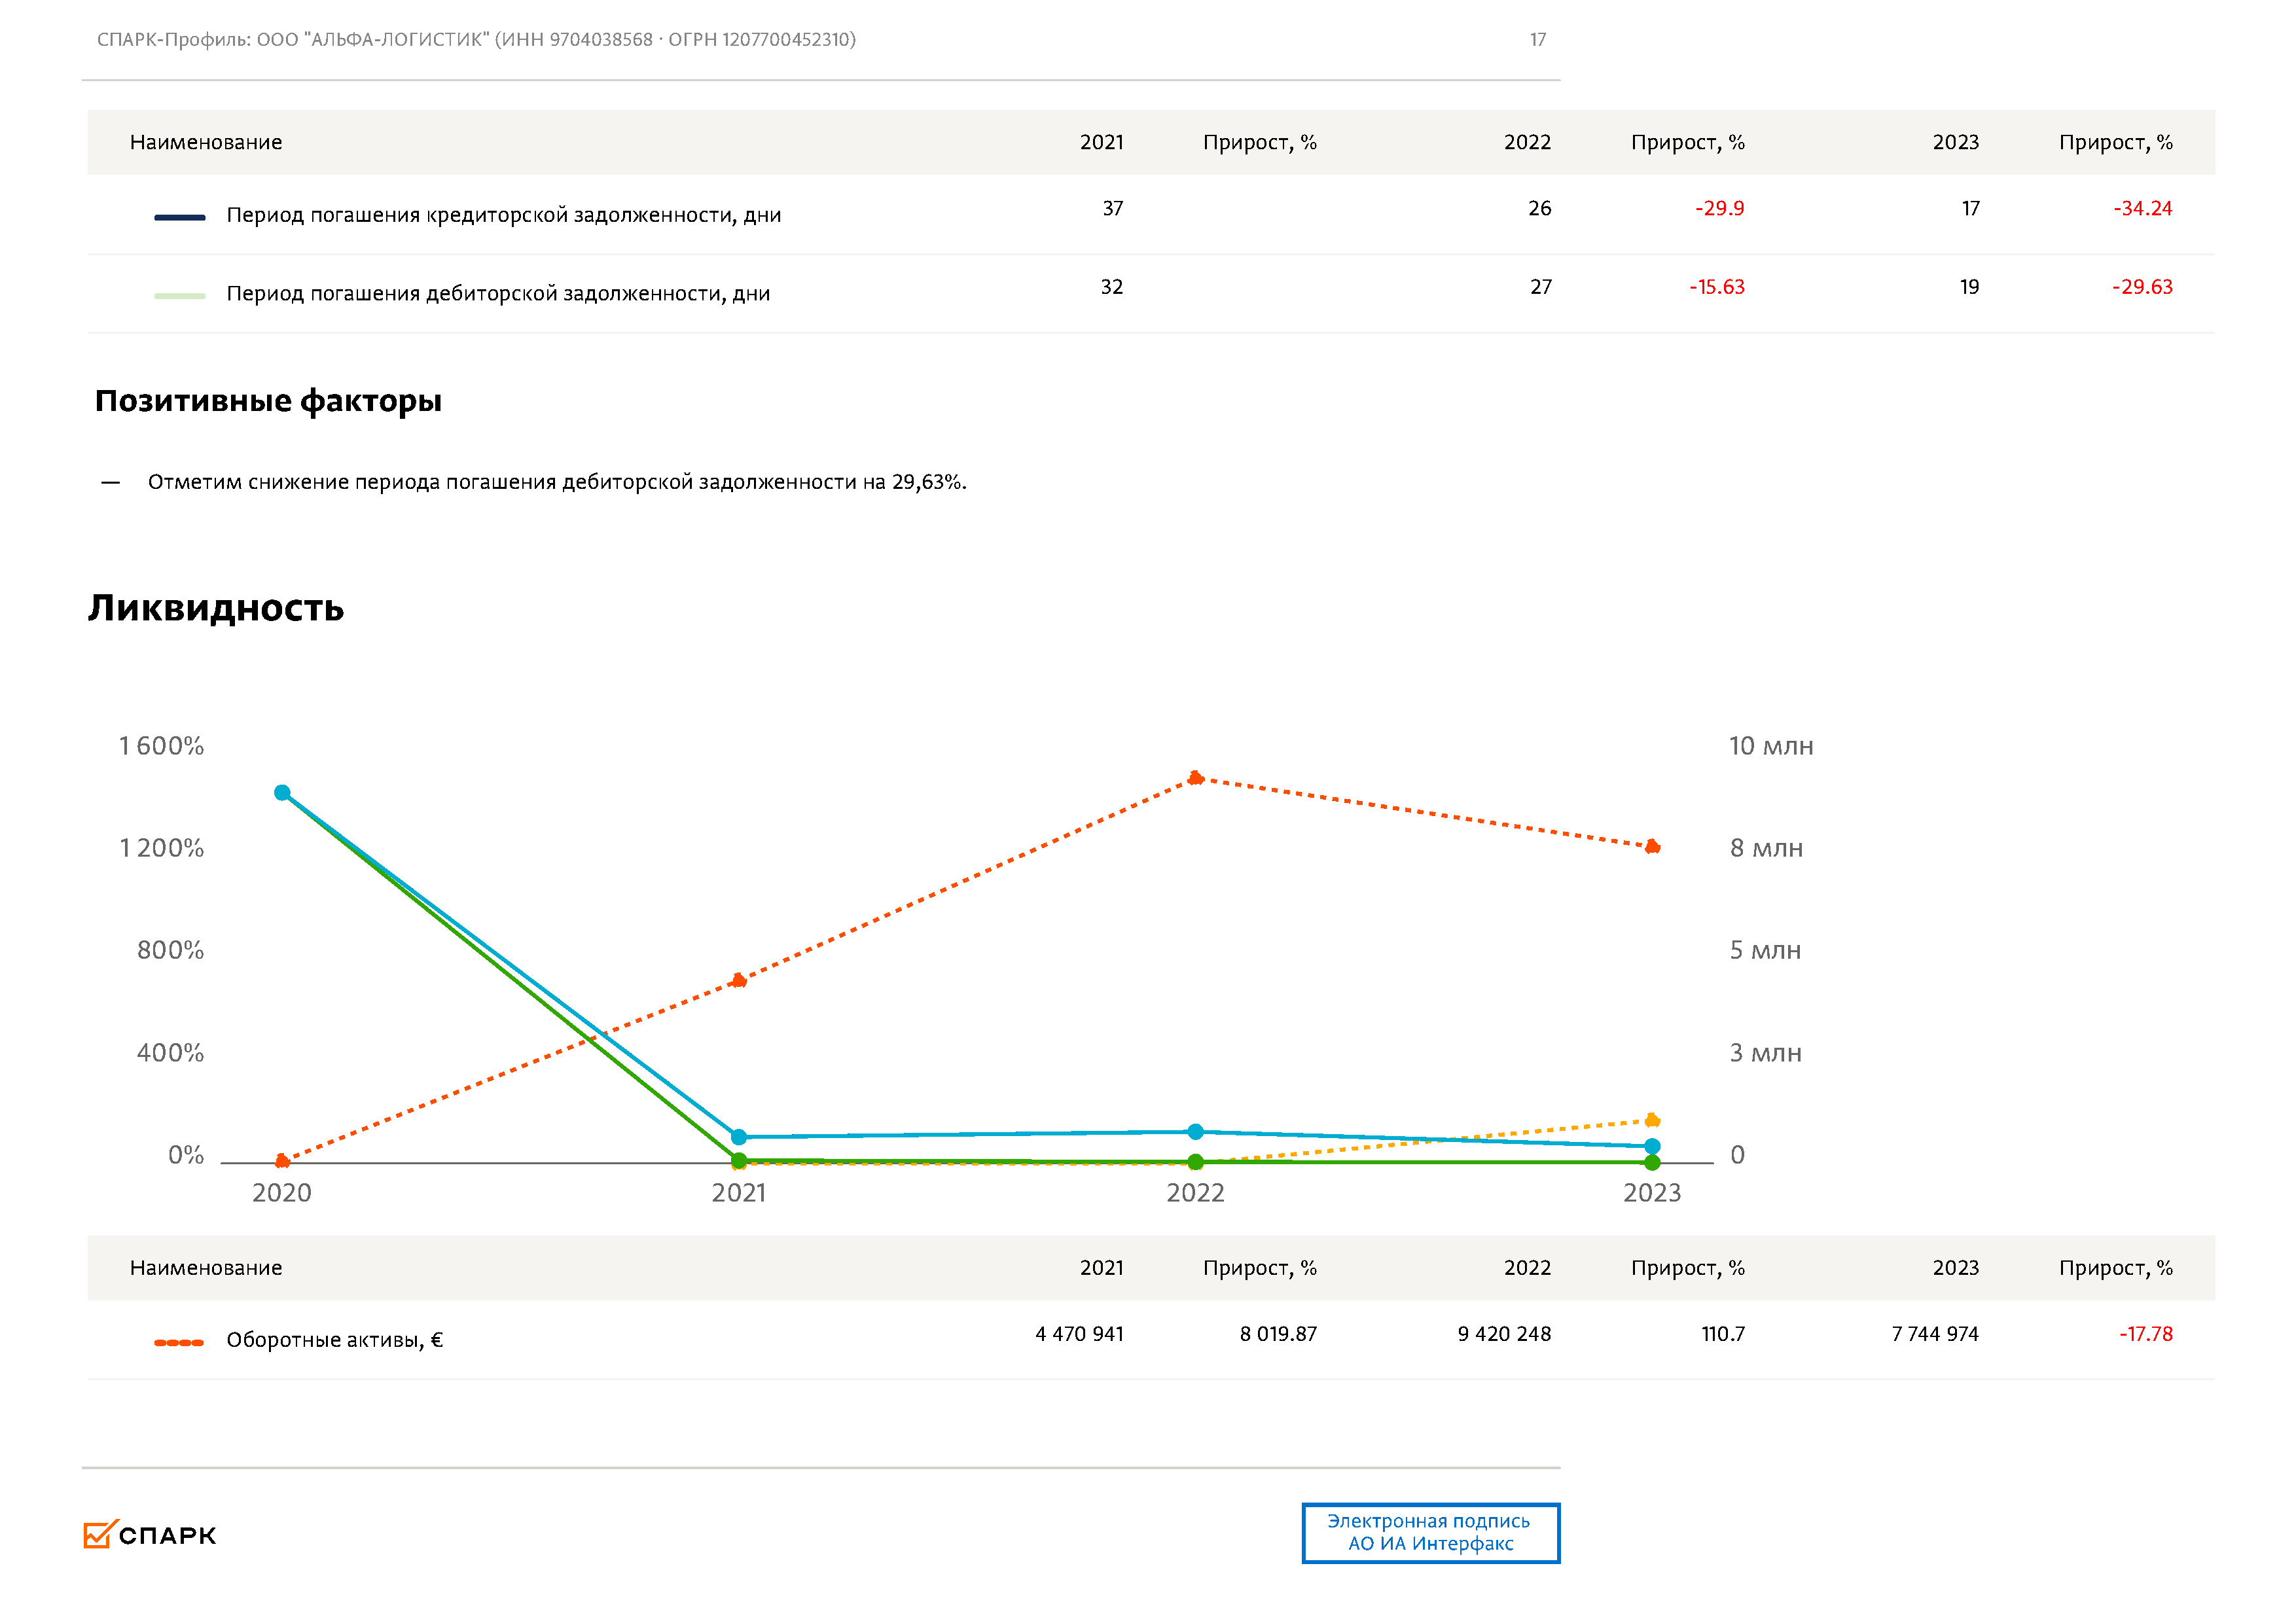
Task: Click the Наименование header in the top table
Action: [x=206, y=142]
